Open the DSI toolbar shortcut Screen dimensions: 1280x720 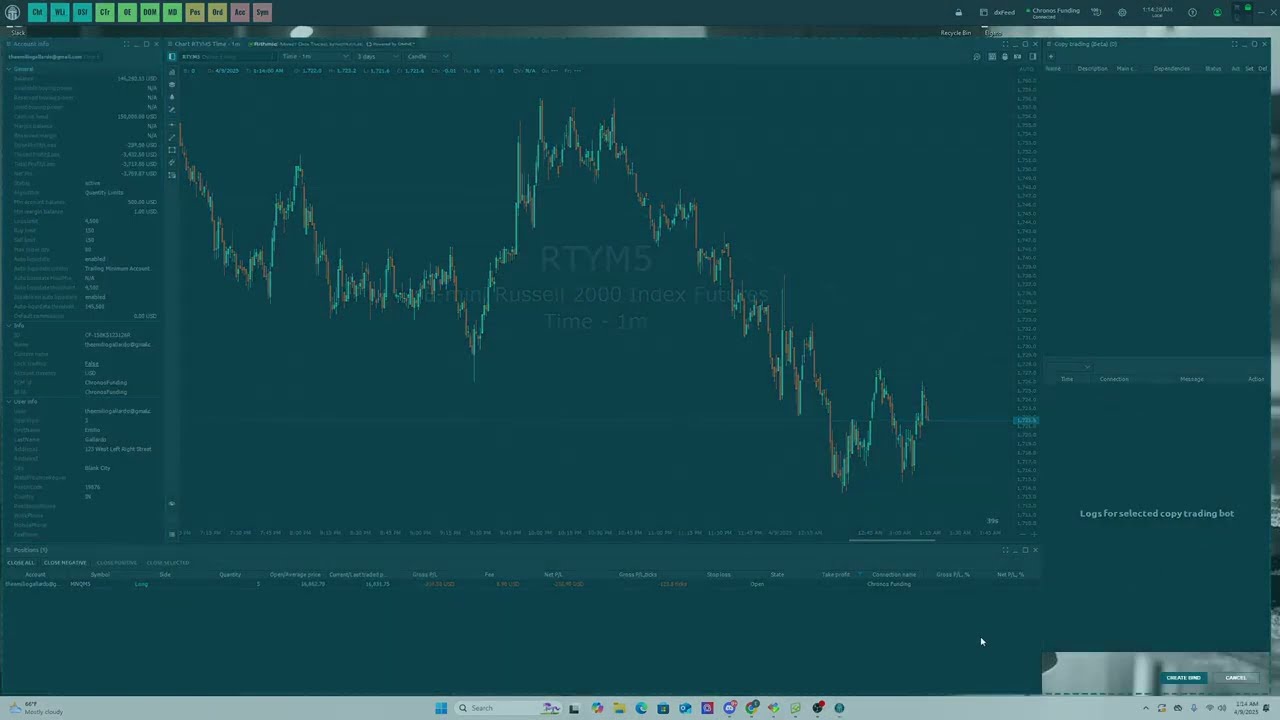point(82,12)
